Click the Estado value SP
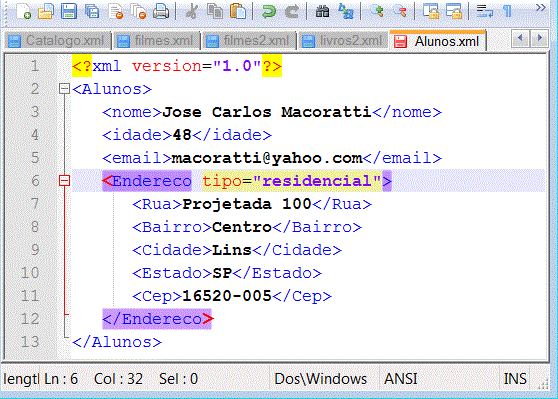The height and width of the screenshot is (399, 558). [222, 273]
